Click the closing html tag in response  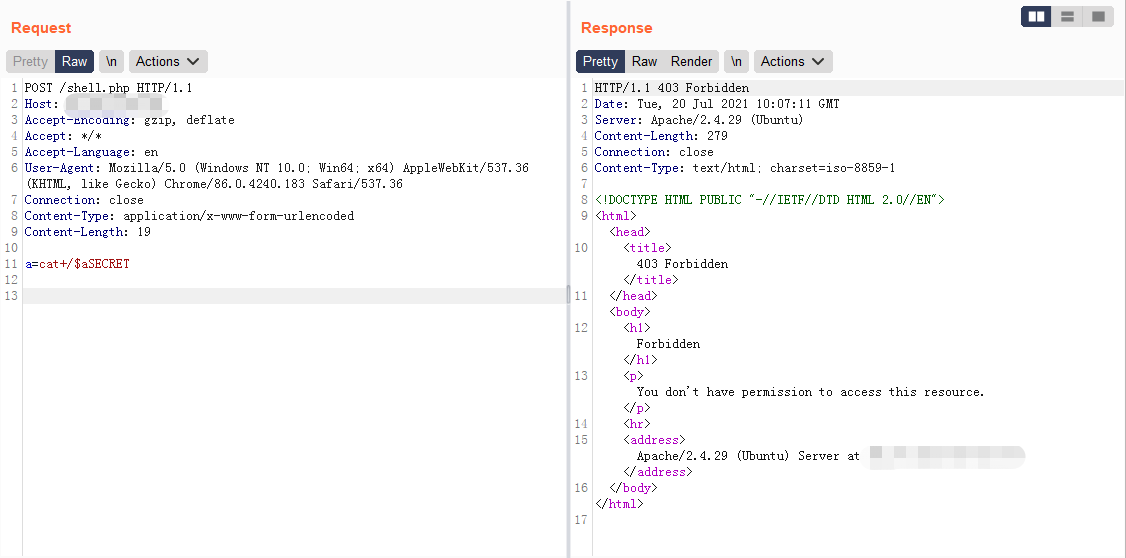point(619,504)
